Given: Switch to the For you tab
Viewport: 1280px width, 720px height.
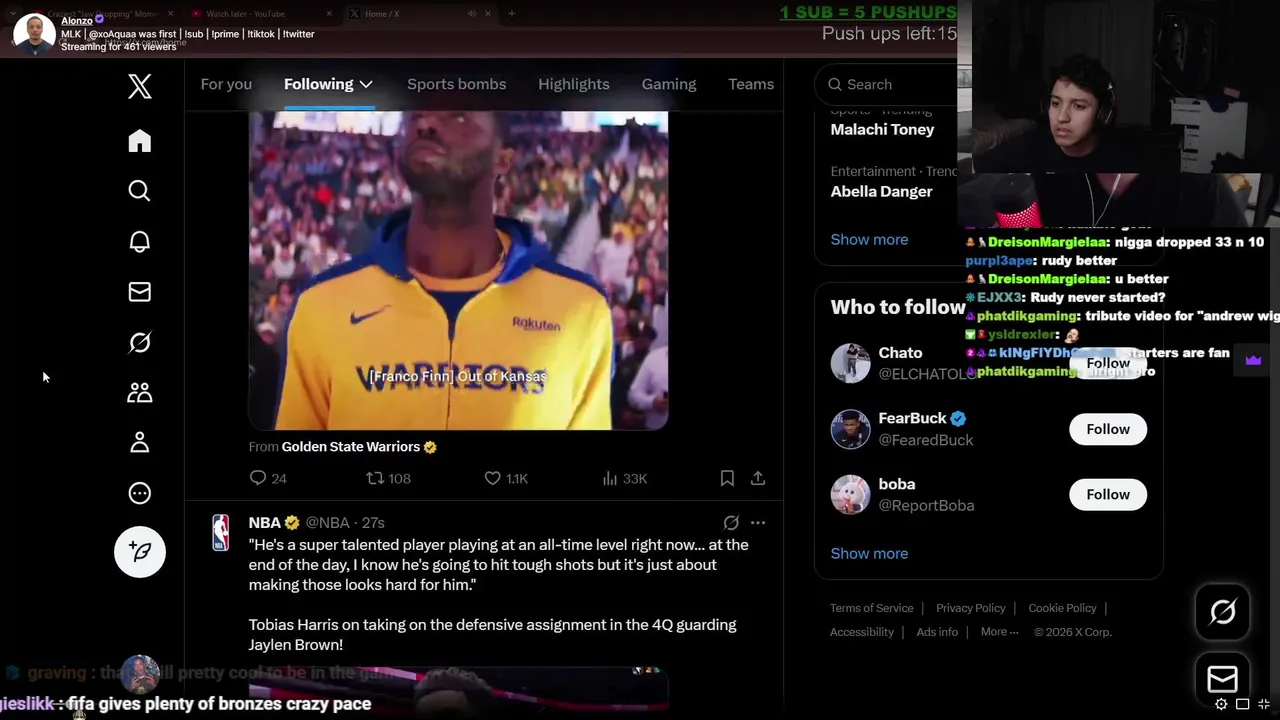Looking at the screenshot, I should tap(226, 84).
